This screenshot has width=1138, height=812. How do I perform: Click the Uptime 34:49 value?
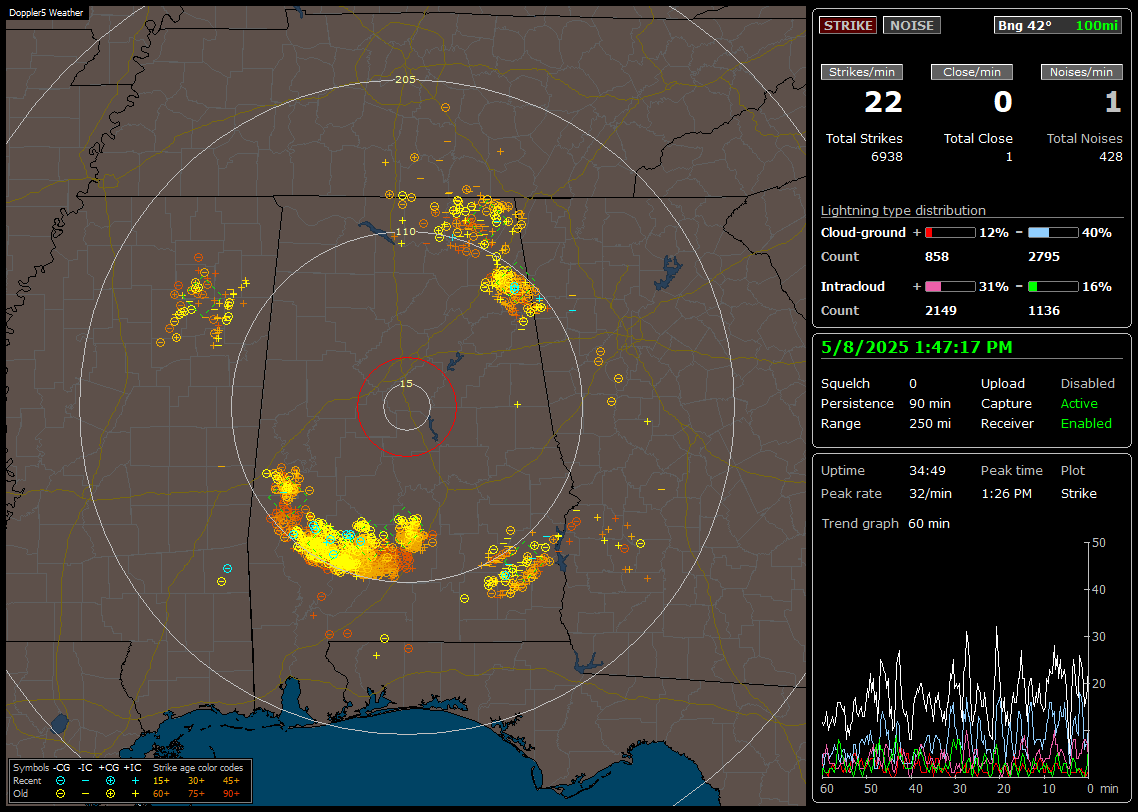928,471
